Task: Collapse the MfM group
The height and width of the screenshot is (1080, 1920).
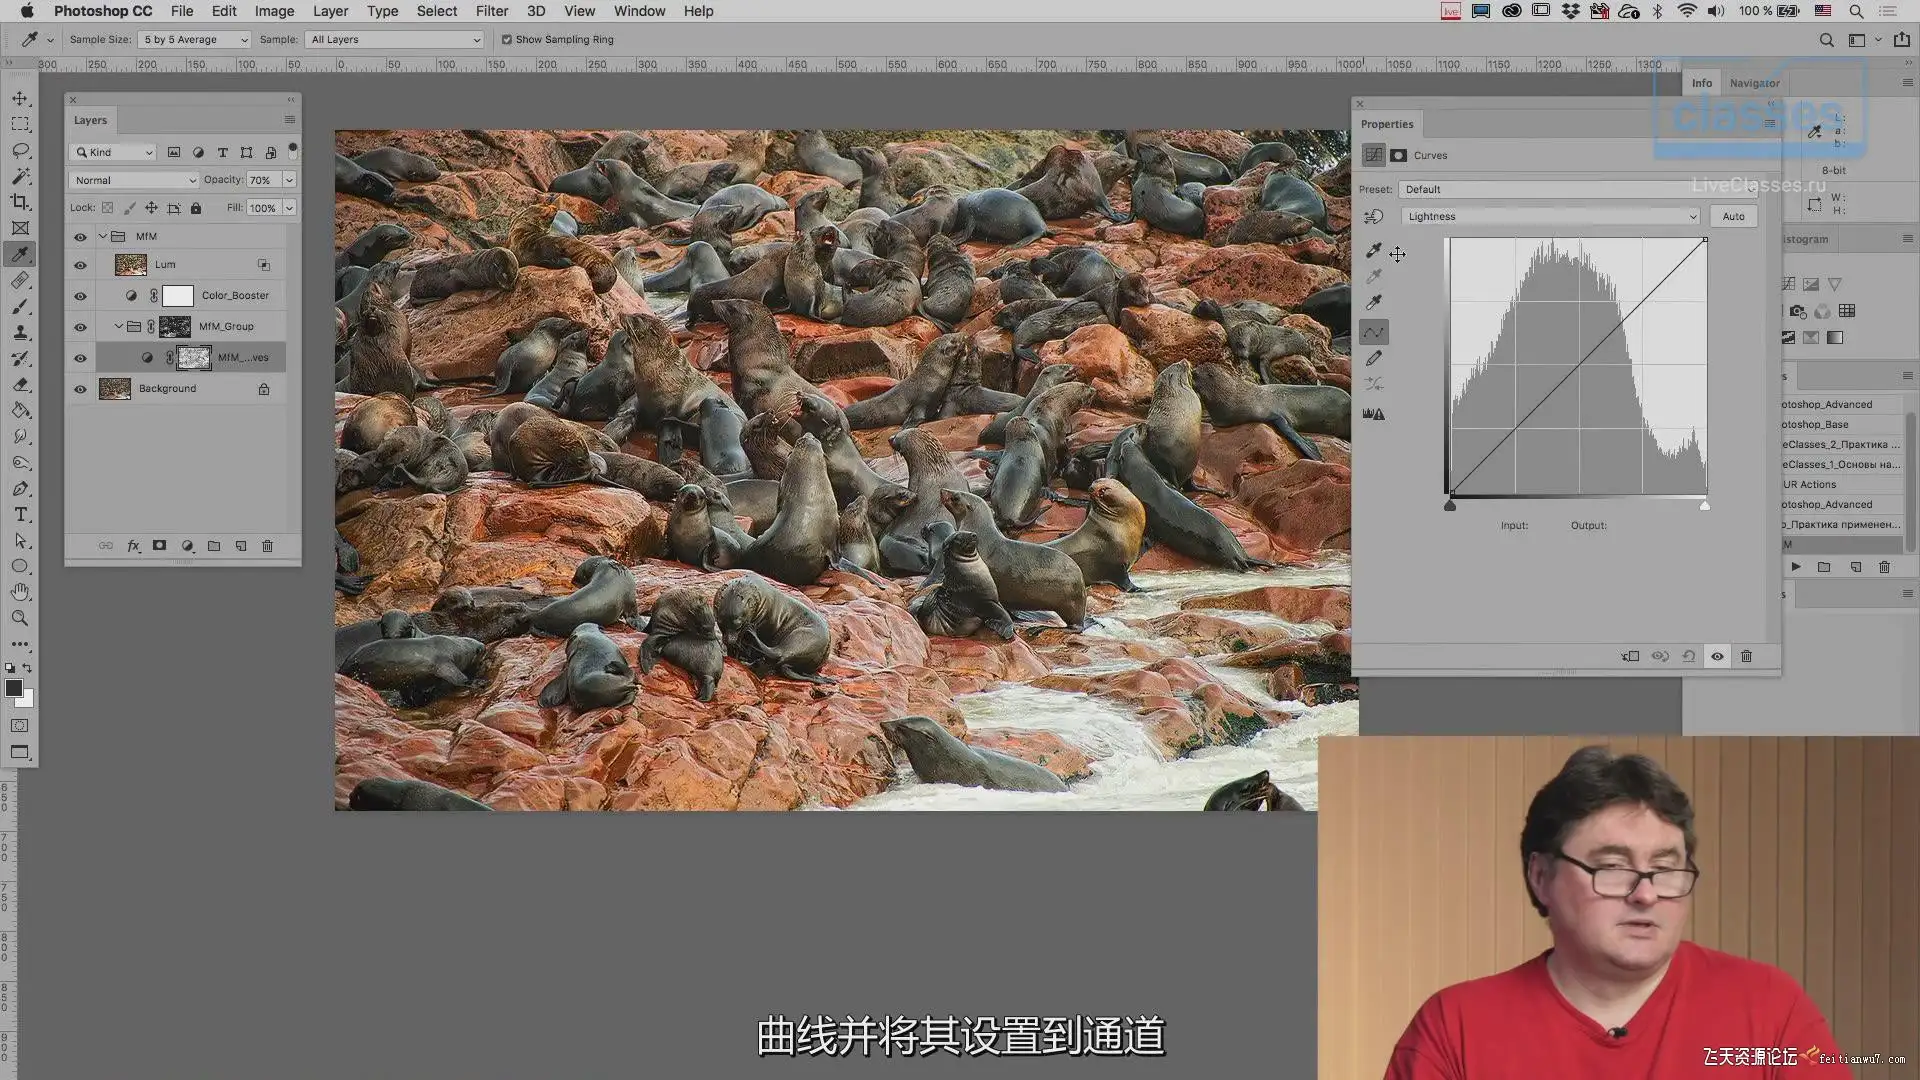Action: pyautogui.click(x=102, y=237)
